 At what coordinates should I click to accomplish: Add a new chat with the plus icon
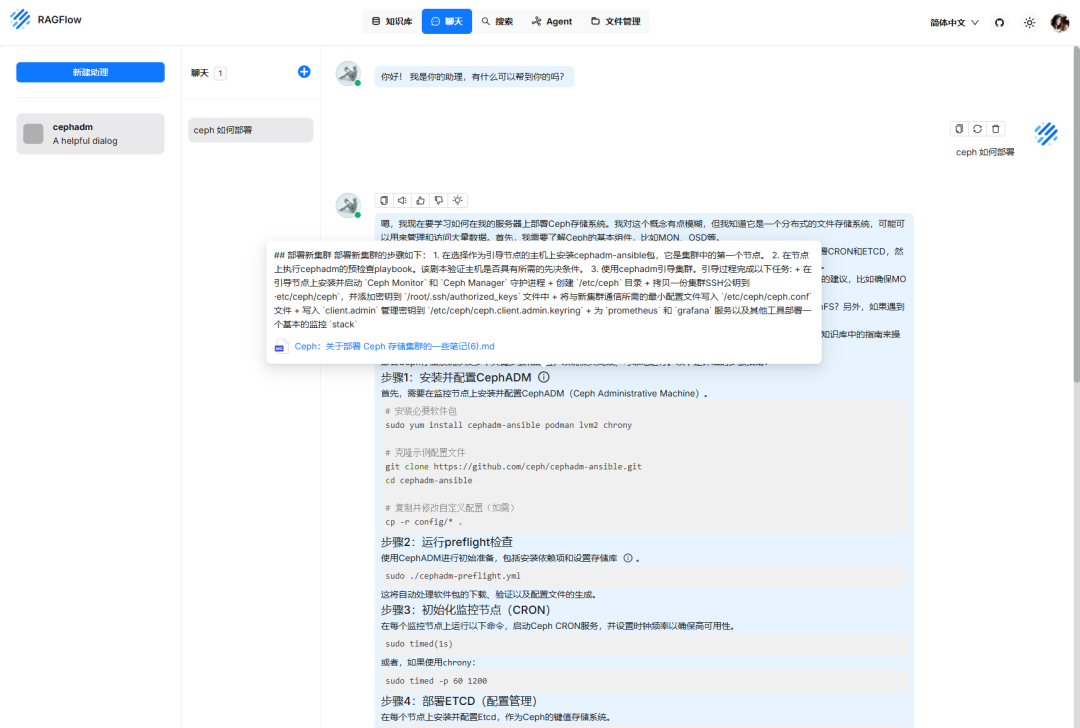[304, 72]
